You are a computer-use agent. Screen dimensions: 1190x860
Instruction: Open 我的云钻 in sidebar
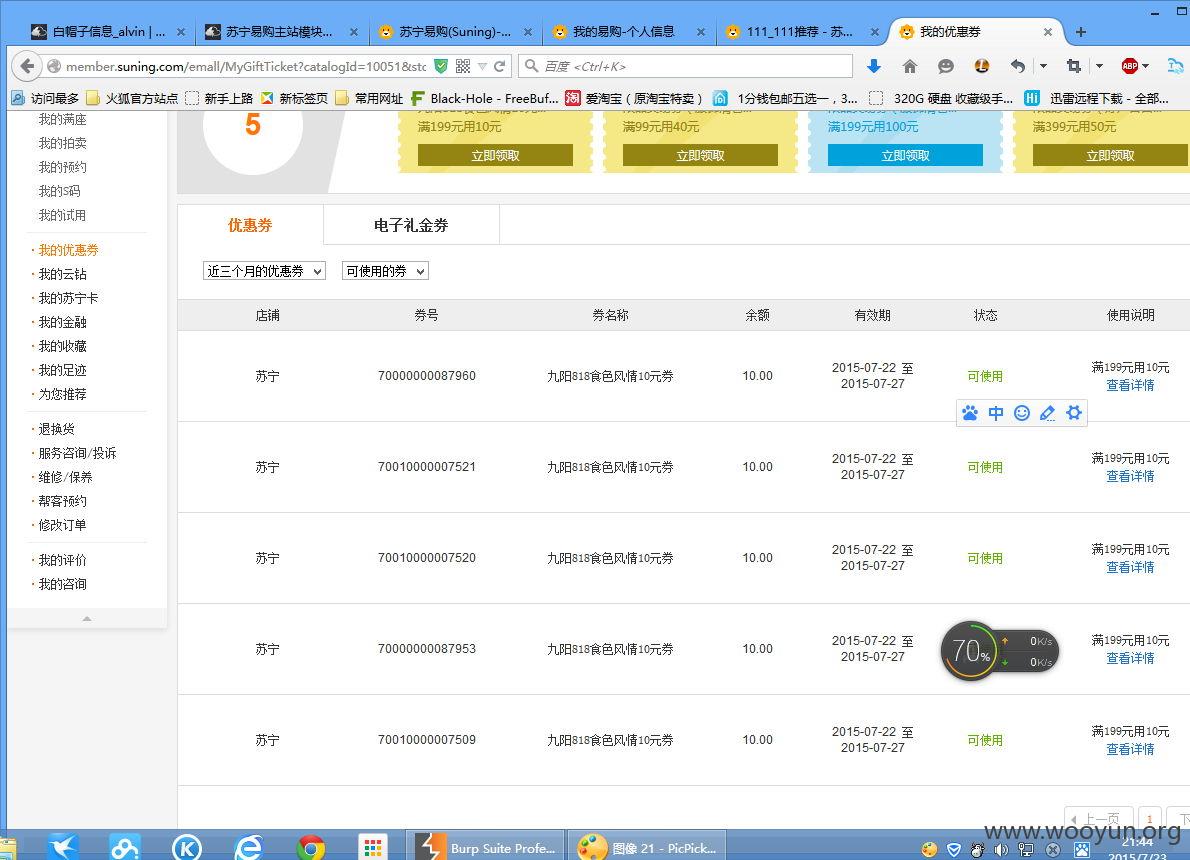tap(62, 274)
